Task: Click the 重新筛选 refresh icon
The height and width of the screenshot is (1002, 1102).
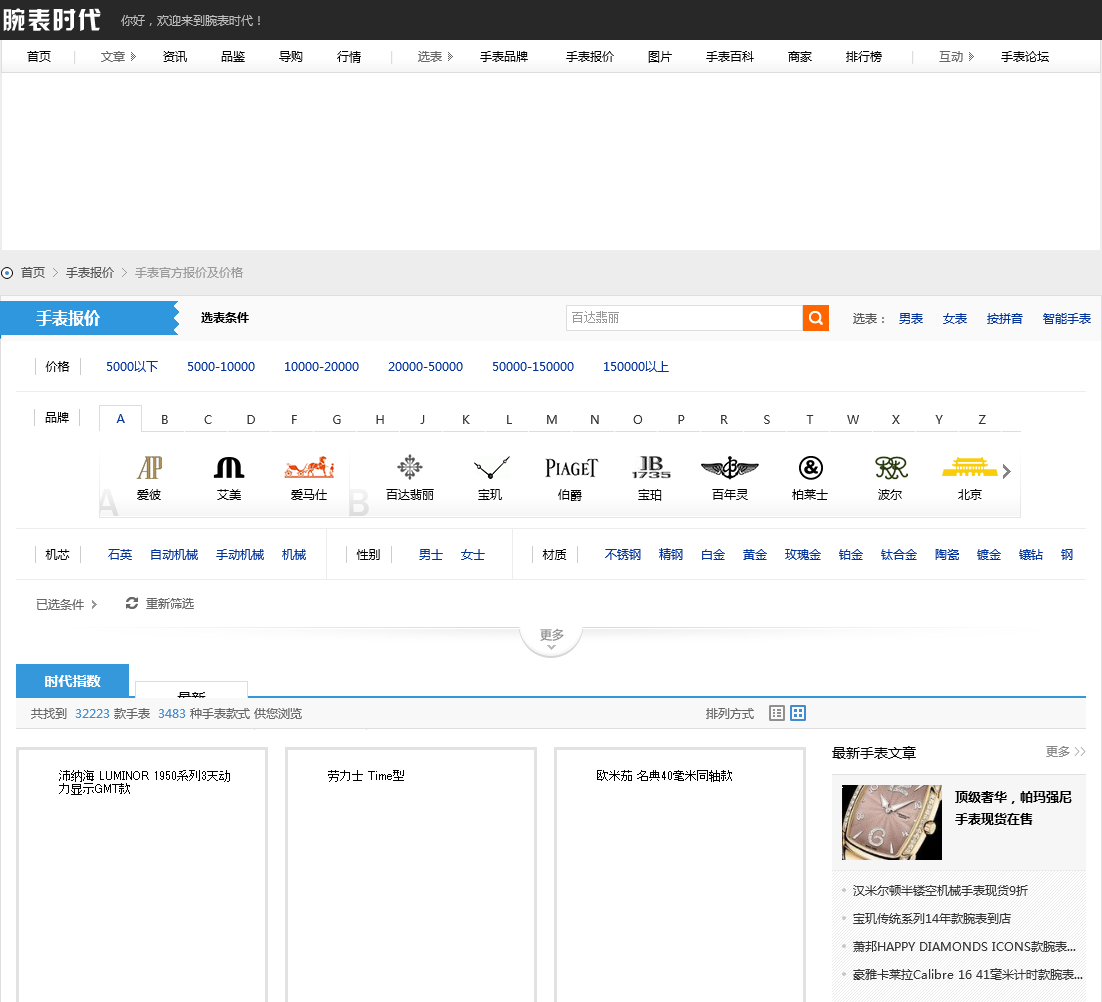Action: click(x=131, y=603)
